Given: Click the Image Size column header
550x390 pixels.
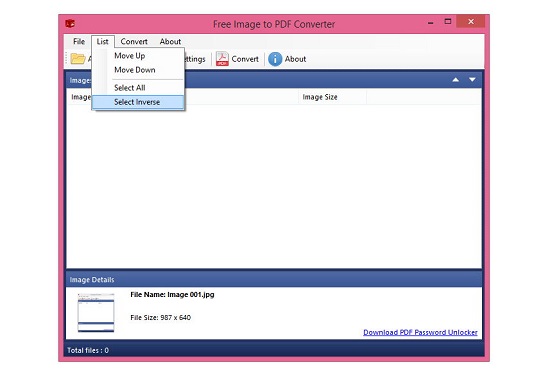Looking at the screenshot, I should (332, 97).
